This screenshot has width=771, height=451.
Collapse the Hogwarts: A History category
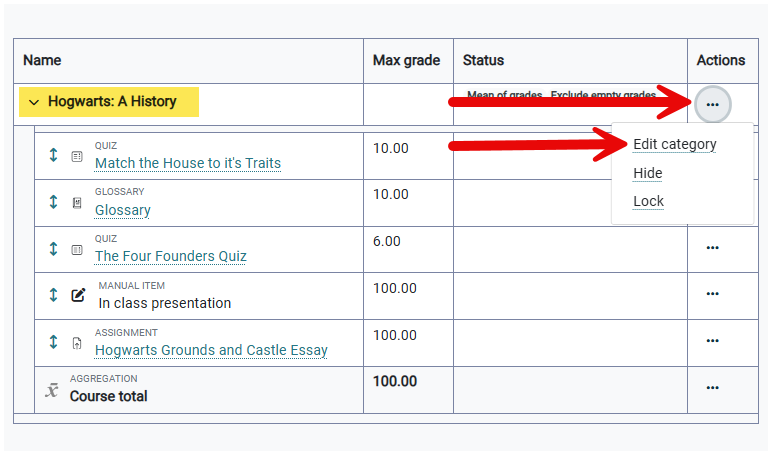[x=34, y=102]
